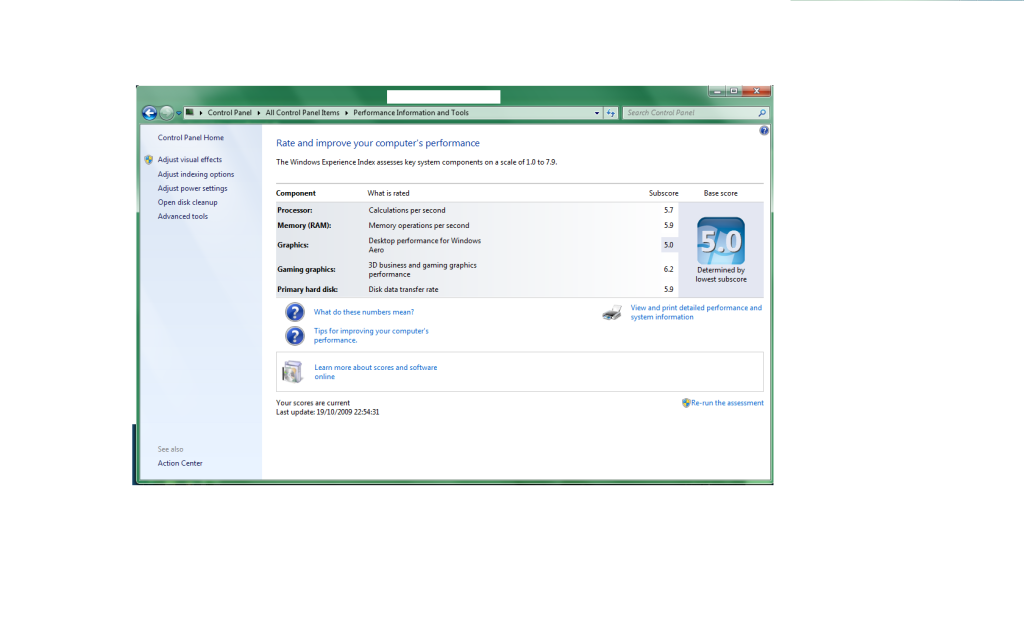Viewport: 1024px width, 640px height.
Task: Open Learn more about scores and software online
Action: pyautogui.click(x=376, y=372)
